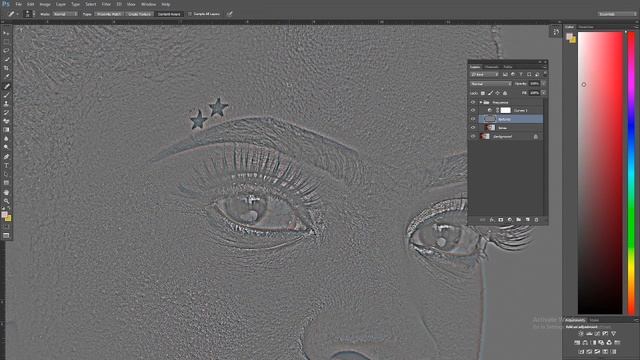Select the Lasso tool
640x360 pixels.
6,51
